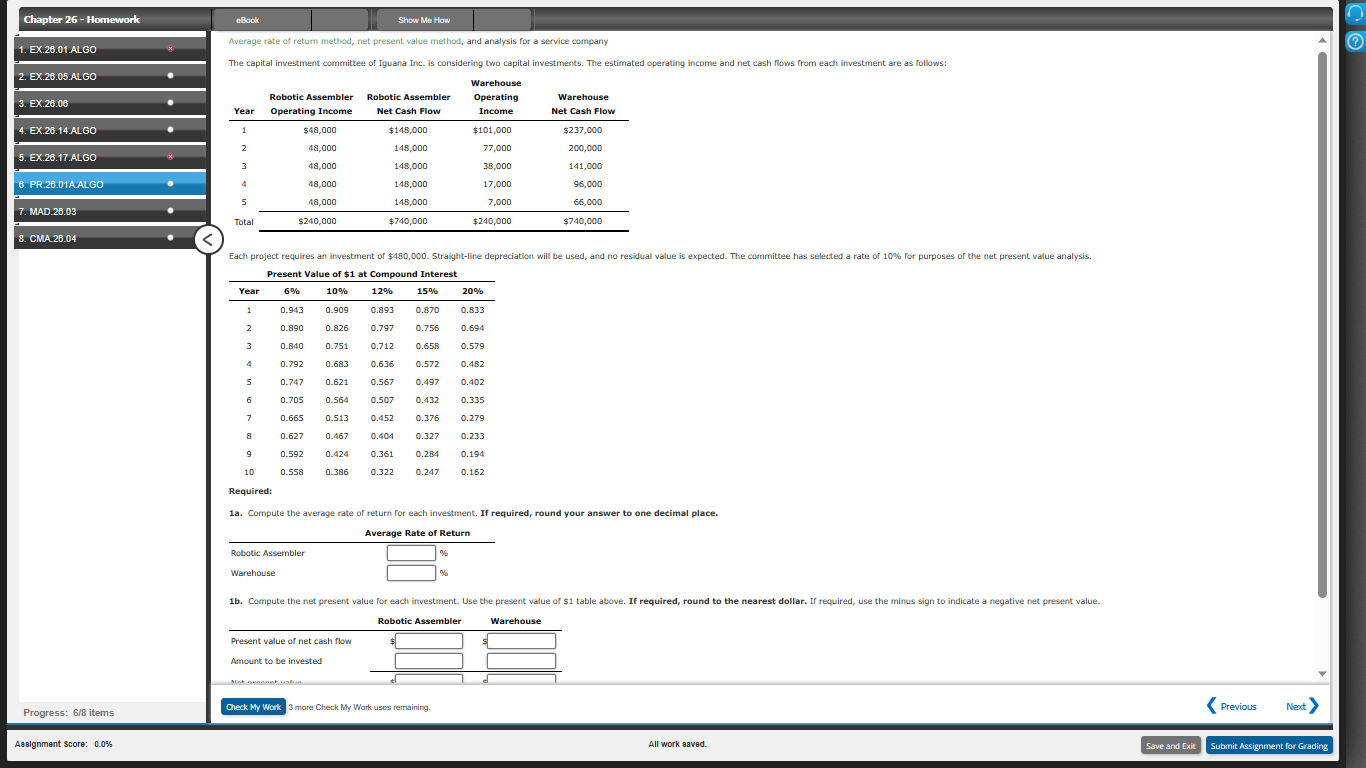Click the 7,000 Warehouse year 5 operating income

[500, 202]
